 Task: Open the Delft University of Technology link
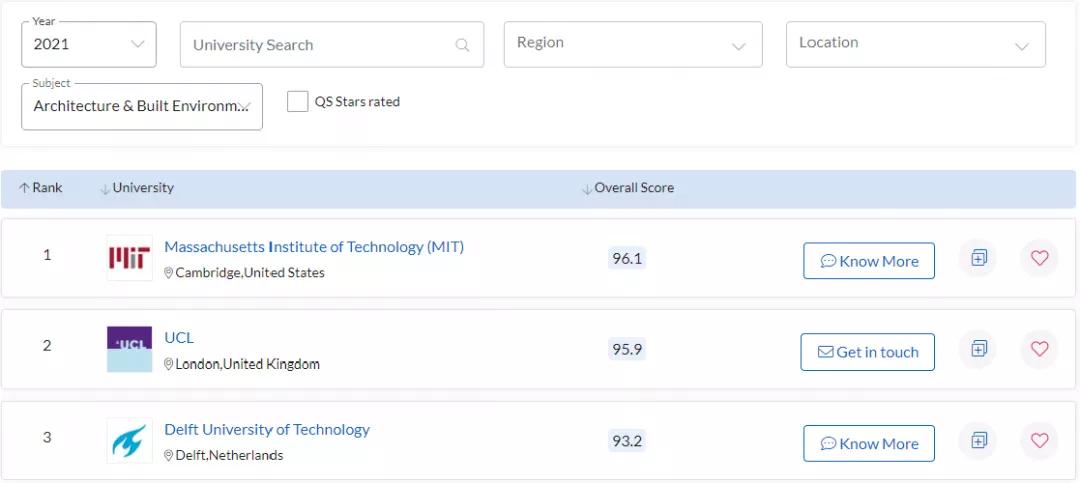point(267,430)
